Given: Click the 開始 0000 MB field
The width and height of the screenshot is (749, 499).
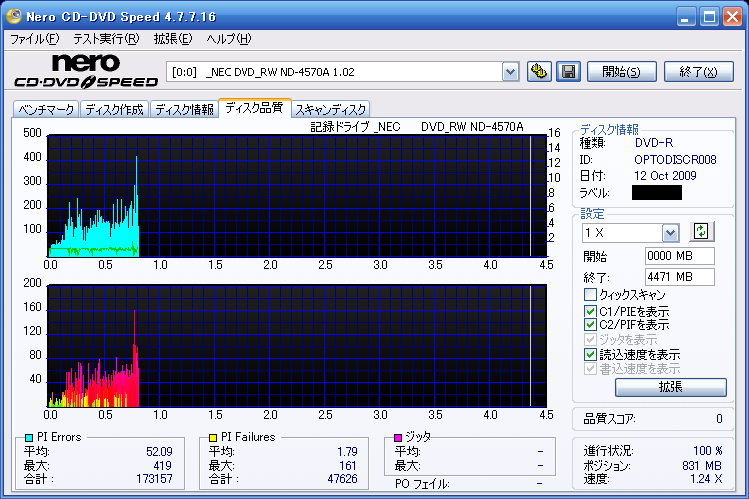Looking at the screenshot, I should click(679, 256).
